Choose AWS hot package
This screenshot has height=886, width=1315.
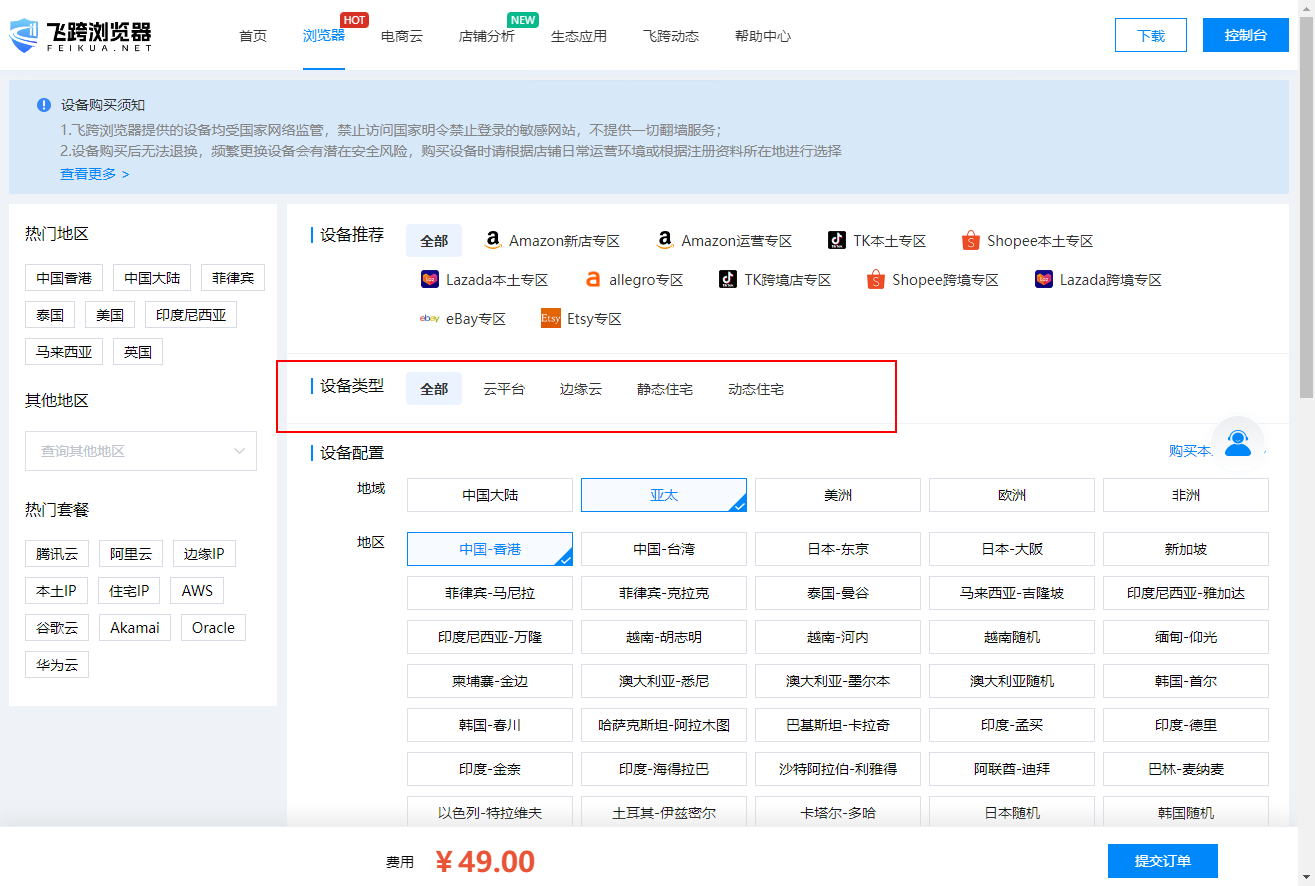[197, 591]
